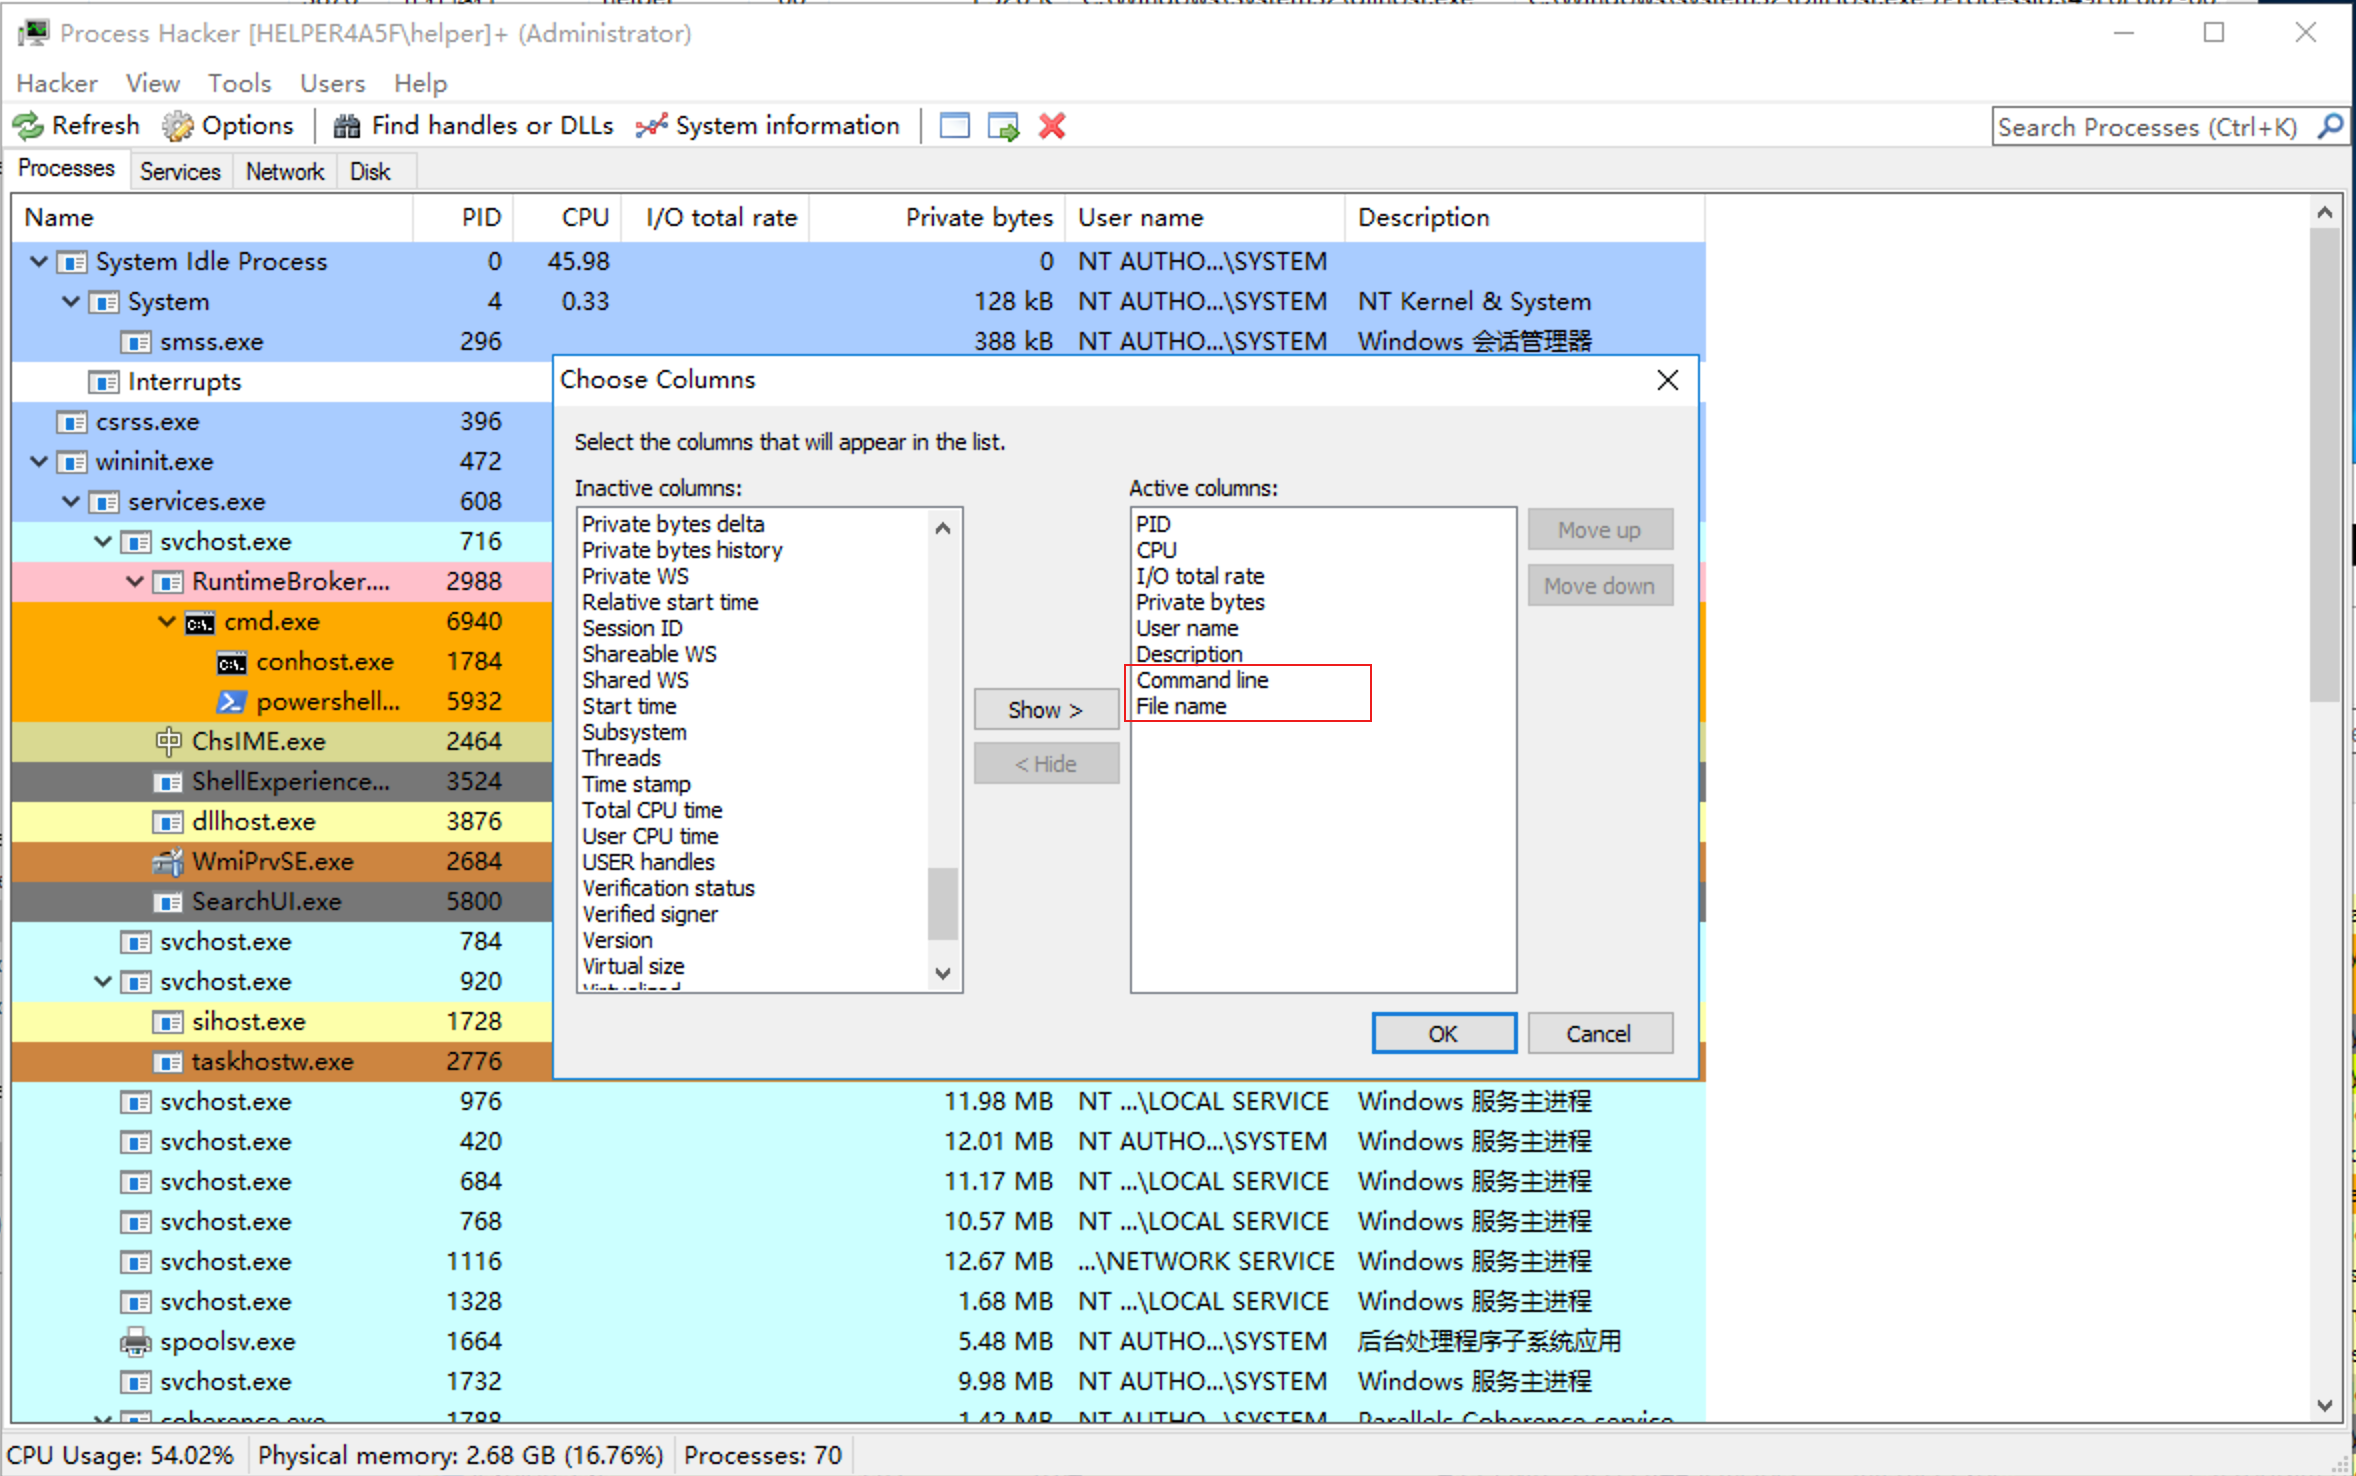Open System information graph icon
The width and height of the screenshot is (2356, 1476).
tap(651, 126)
